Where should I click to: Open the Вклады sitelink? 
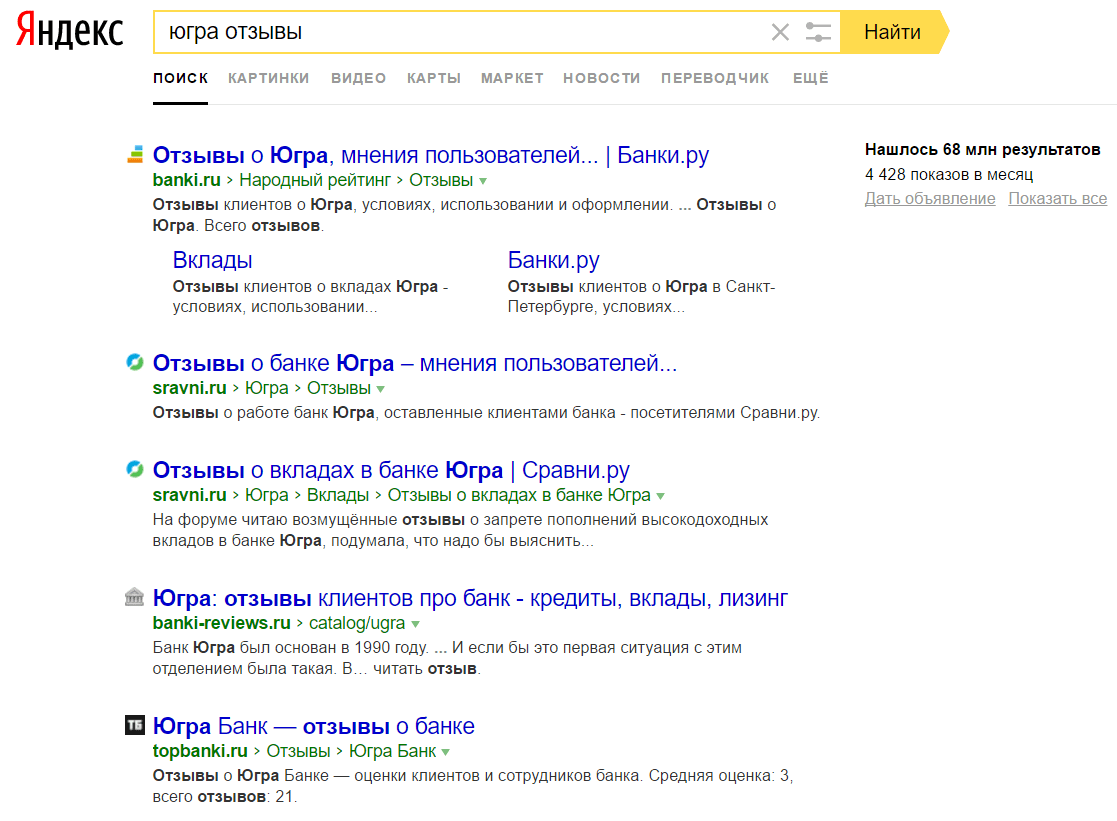212,260
